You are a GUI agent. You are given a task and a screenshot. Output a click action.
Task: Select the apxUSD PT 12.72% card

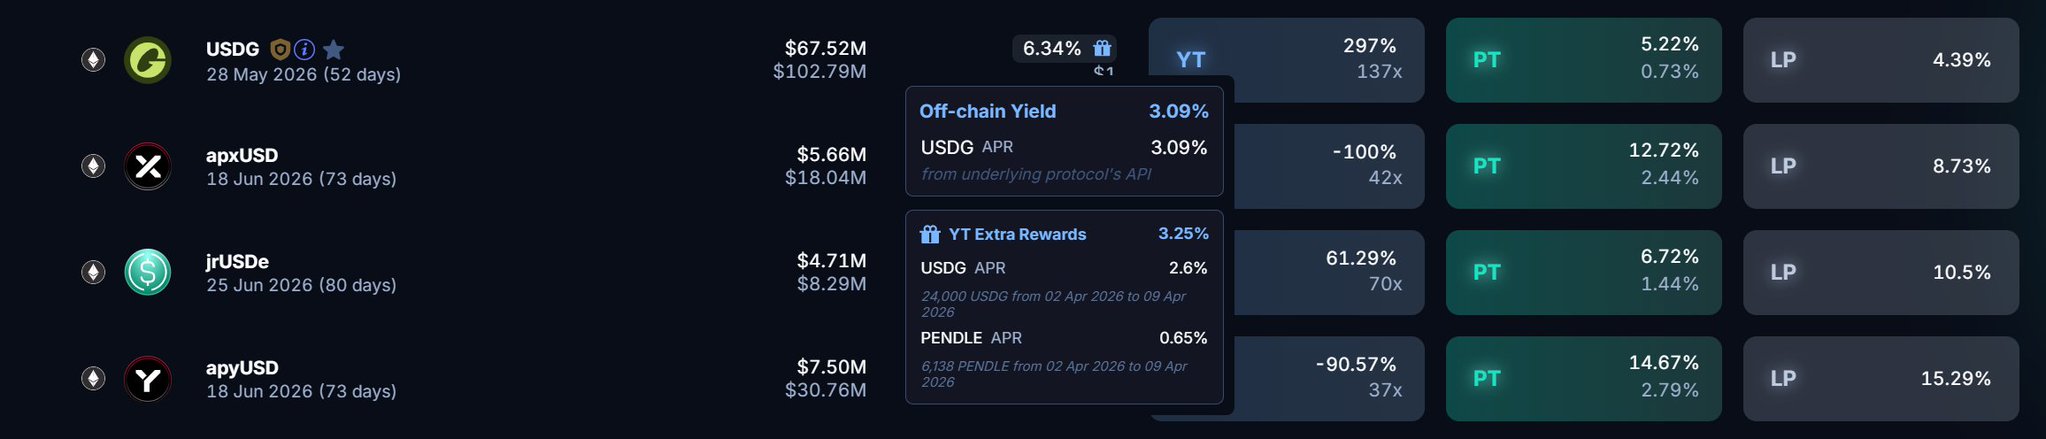point(1583,166)
